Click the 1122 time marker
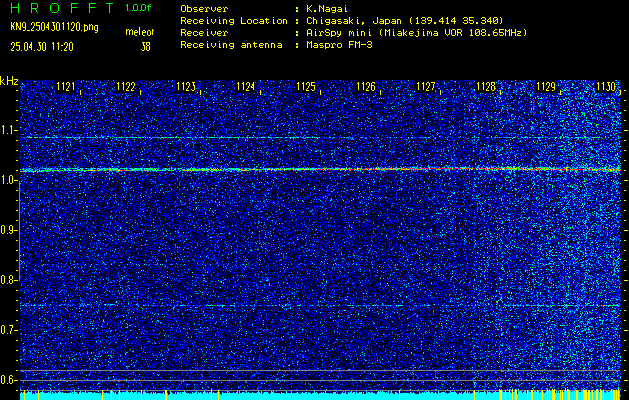This screenshot has width=629, height=400. pyautogui.click(x=126, y=87)
